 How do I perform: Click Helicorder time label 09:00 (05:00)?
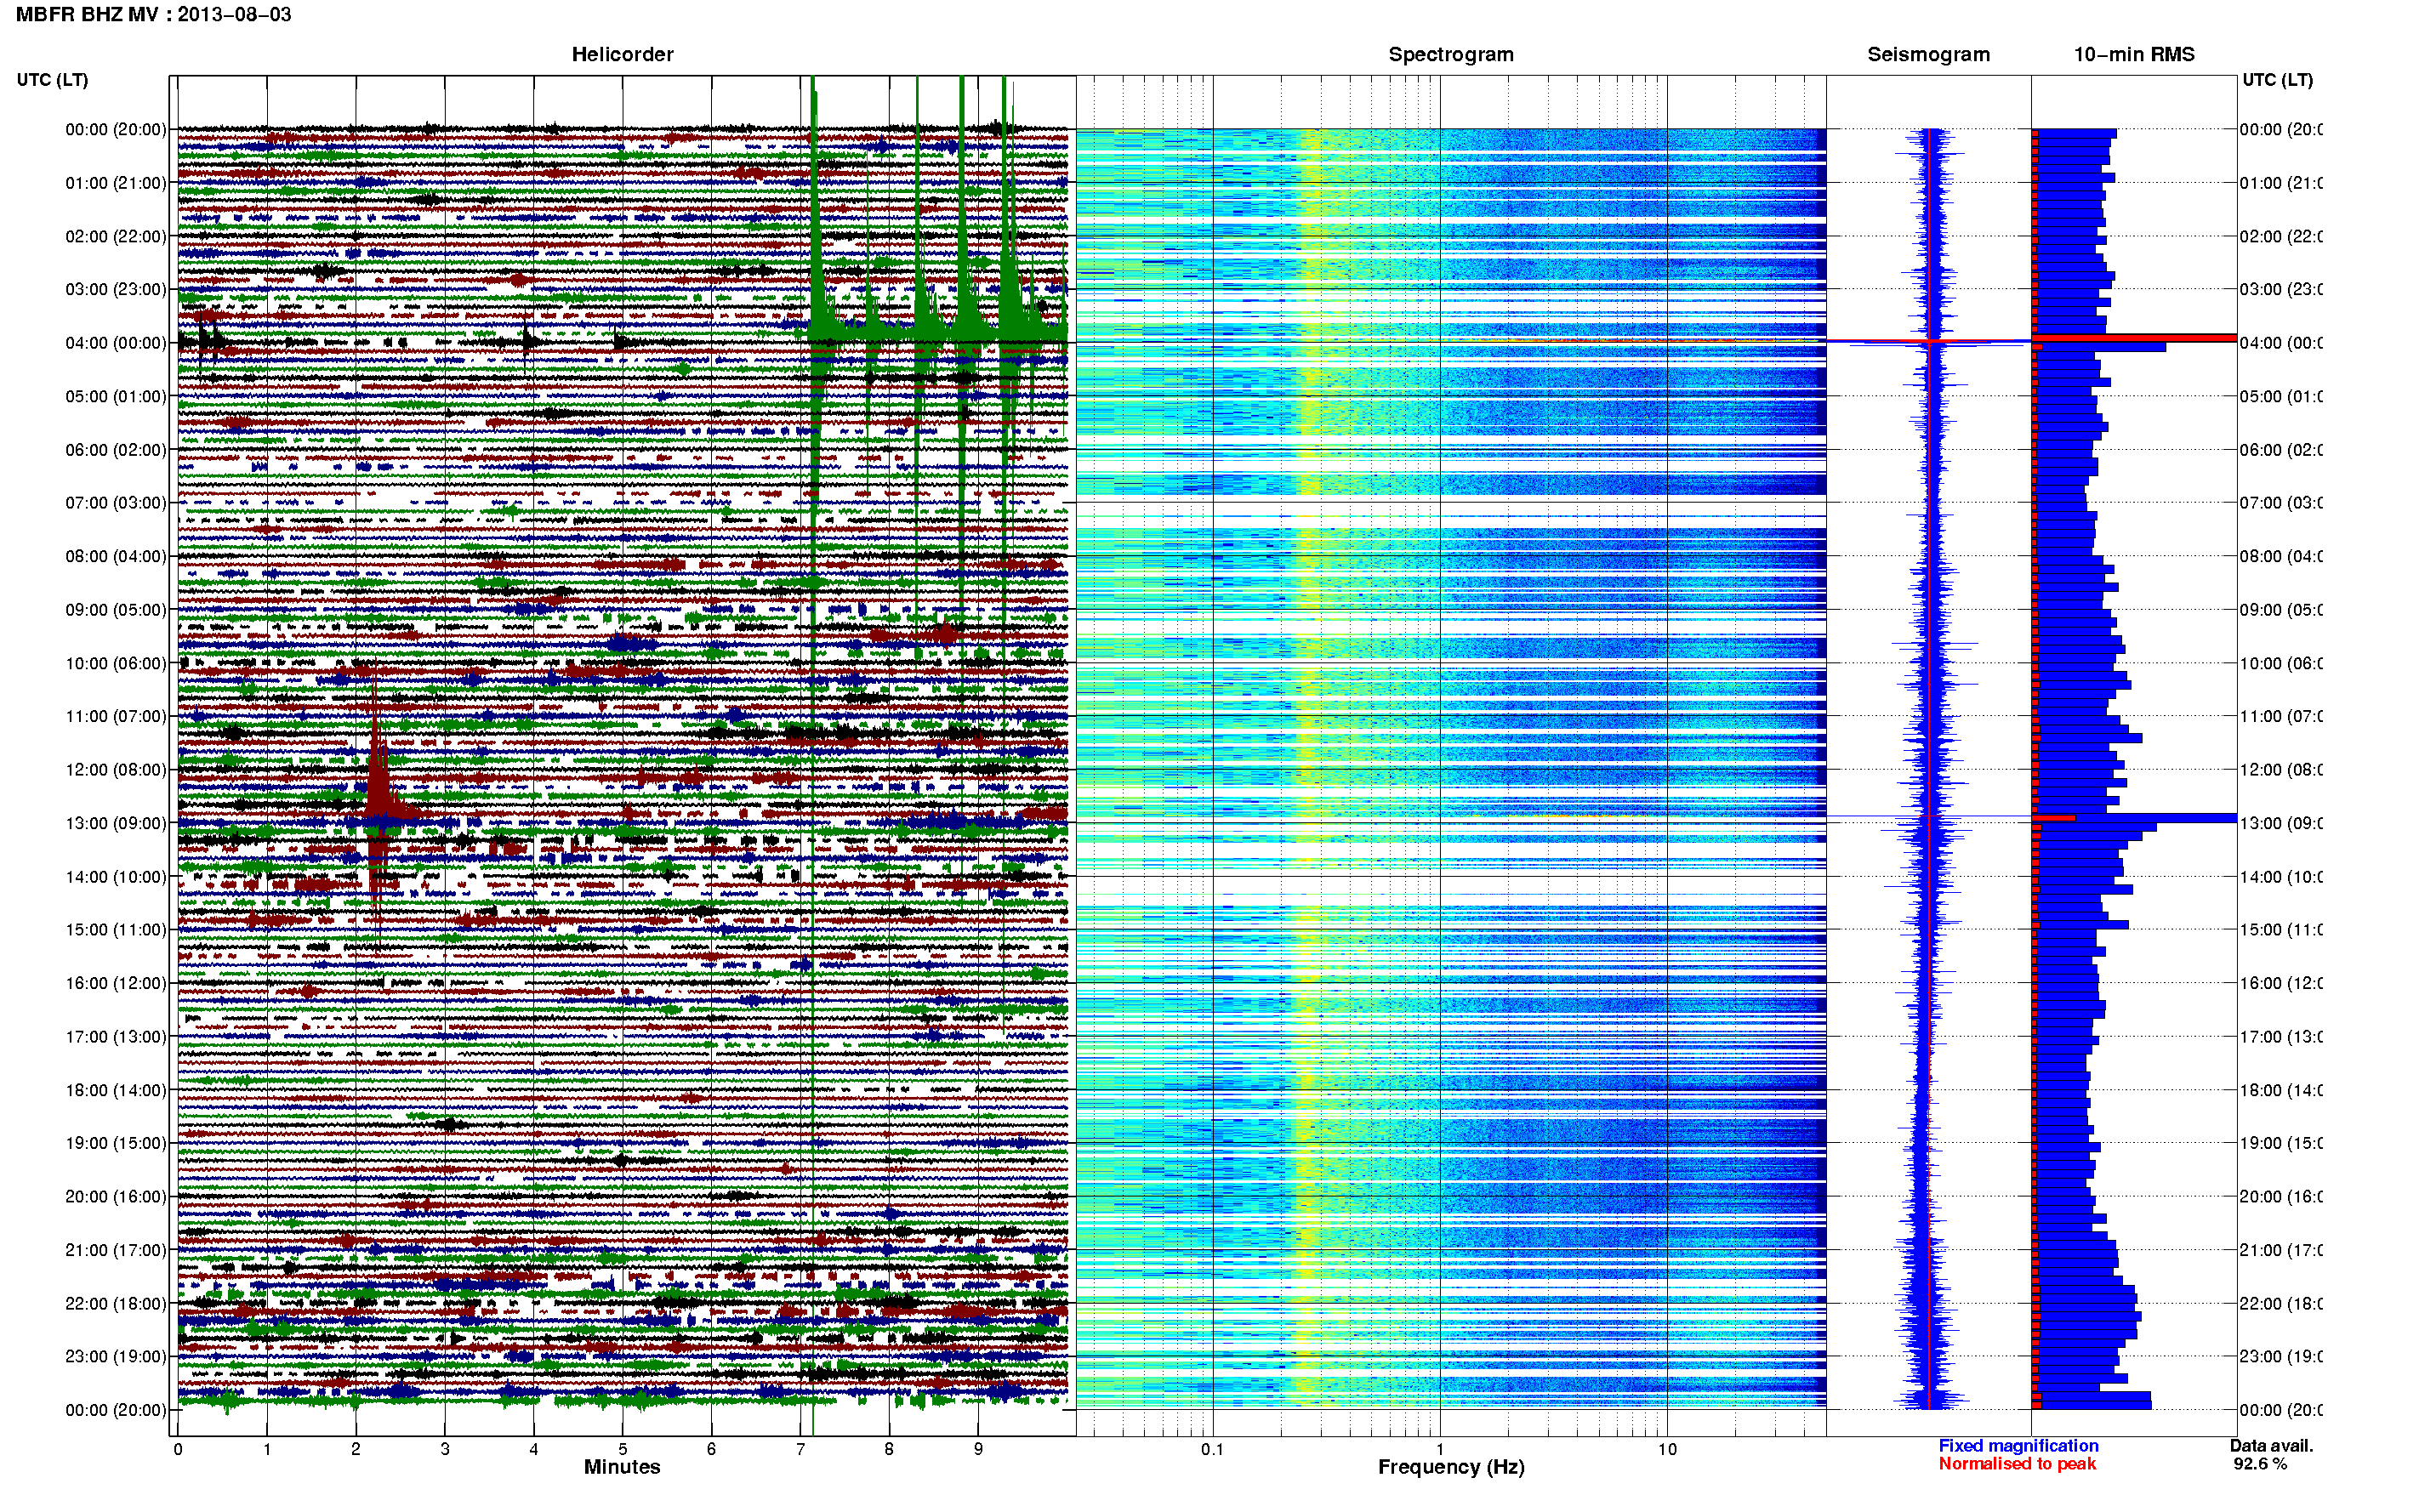click(116, 609)
